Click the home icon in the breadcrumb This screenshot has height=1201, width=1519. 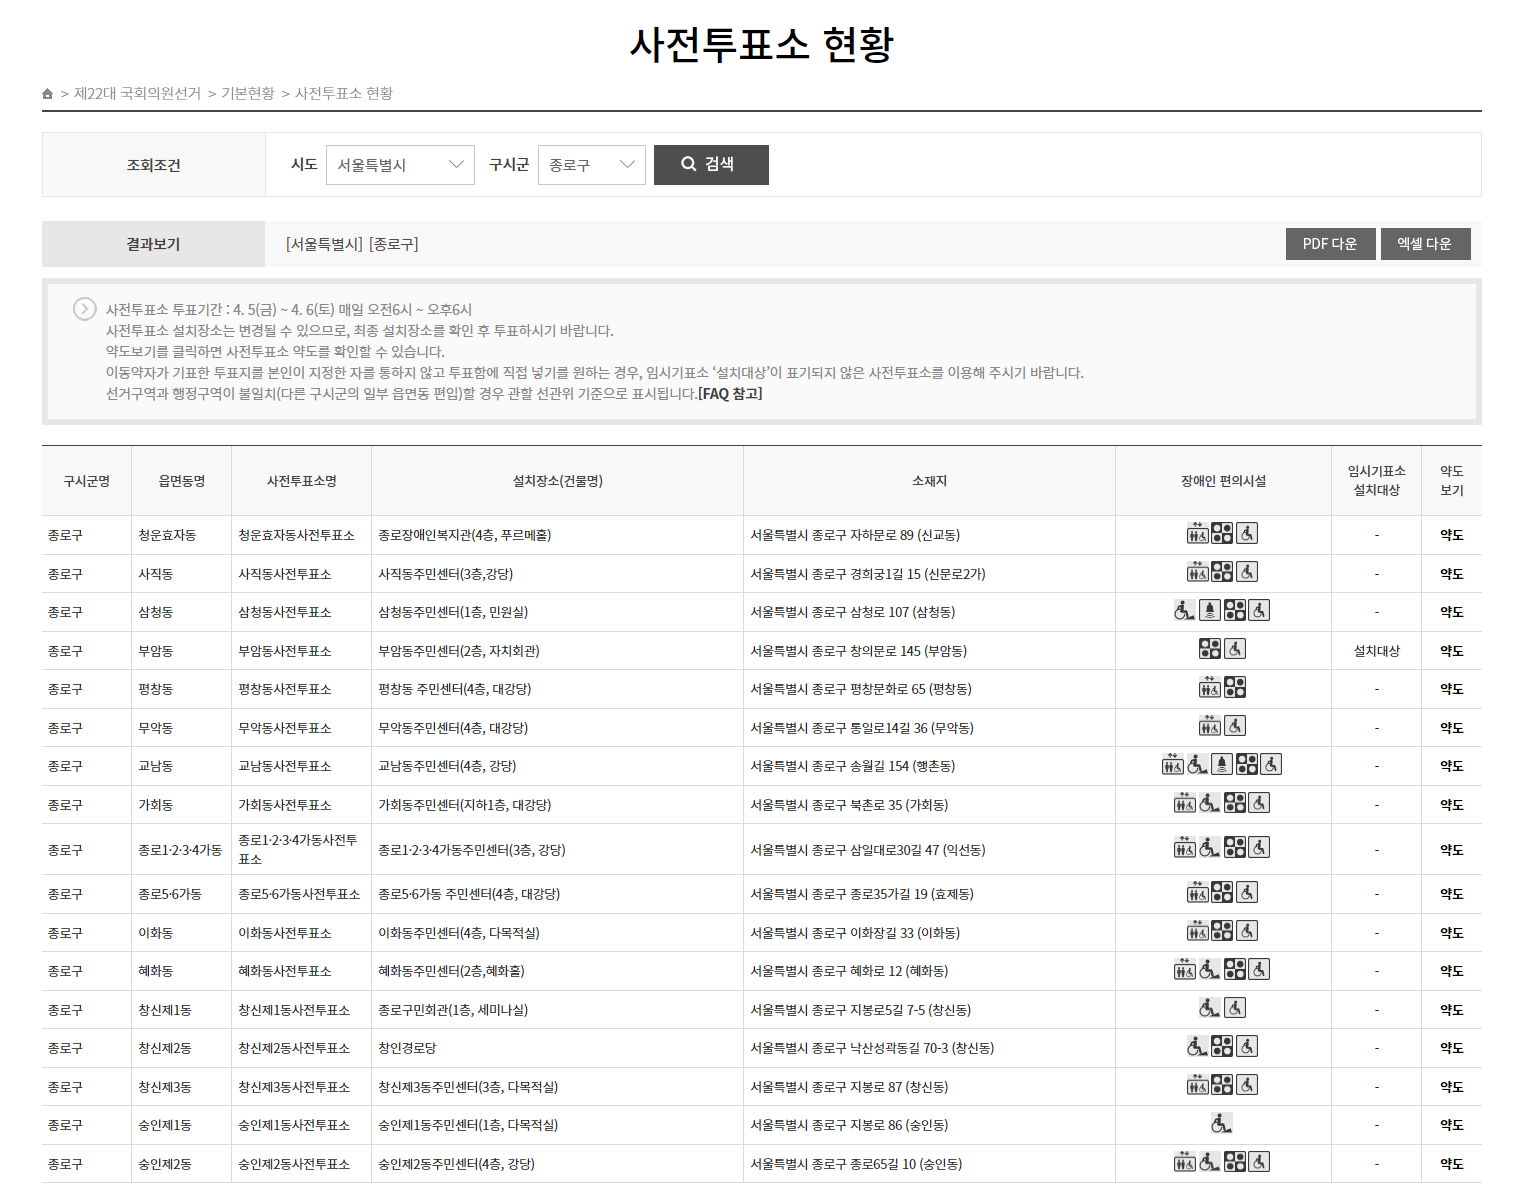point(47,94)
